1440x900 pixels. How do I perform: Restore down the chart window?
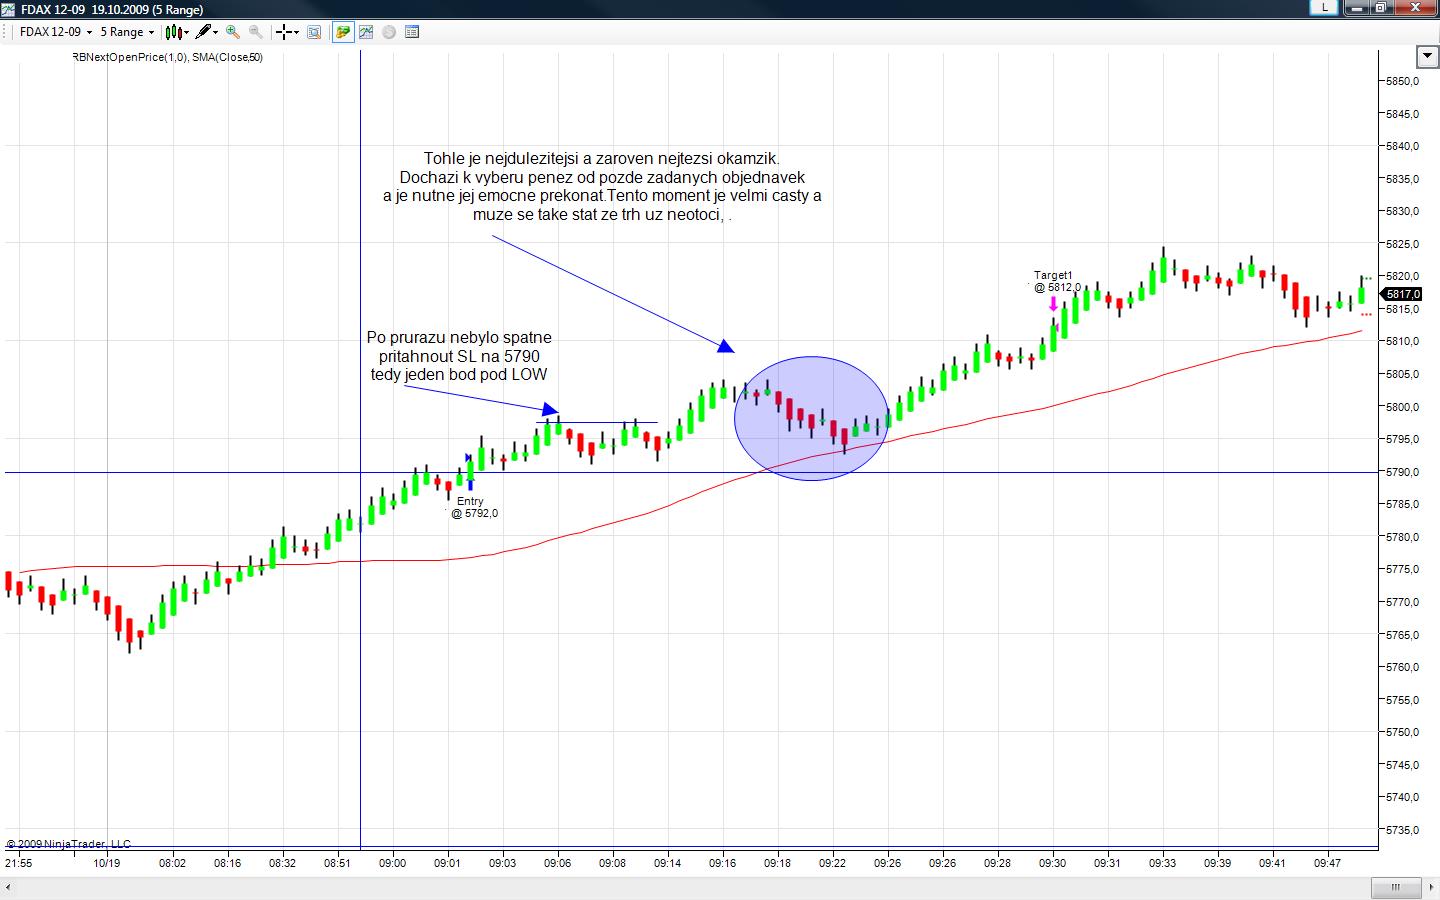click(1381, 7)
